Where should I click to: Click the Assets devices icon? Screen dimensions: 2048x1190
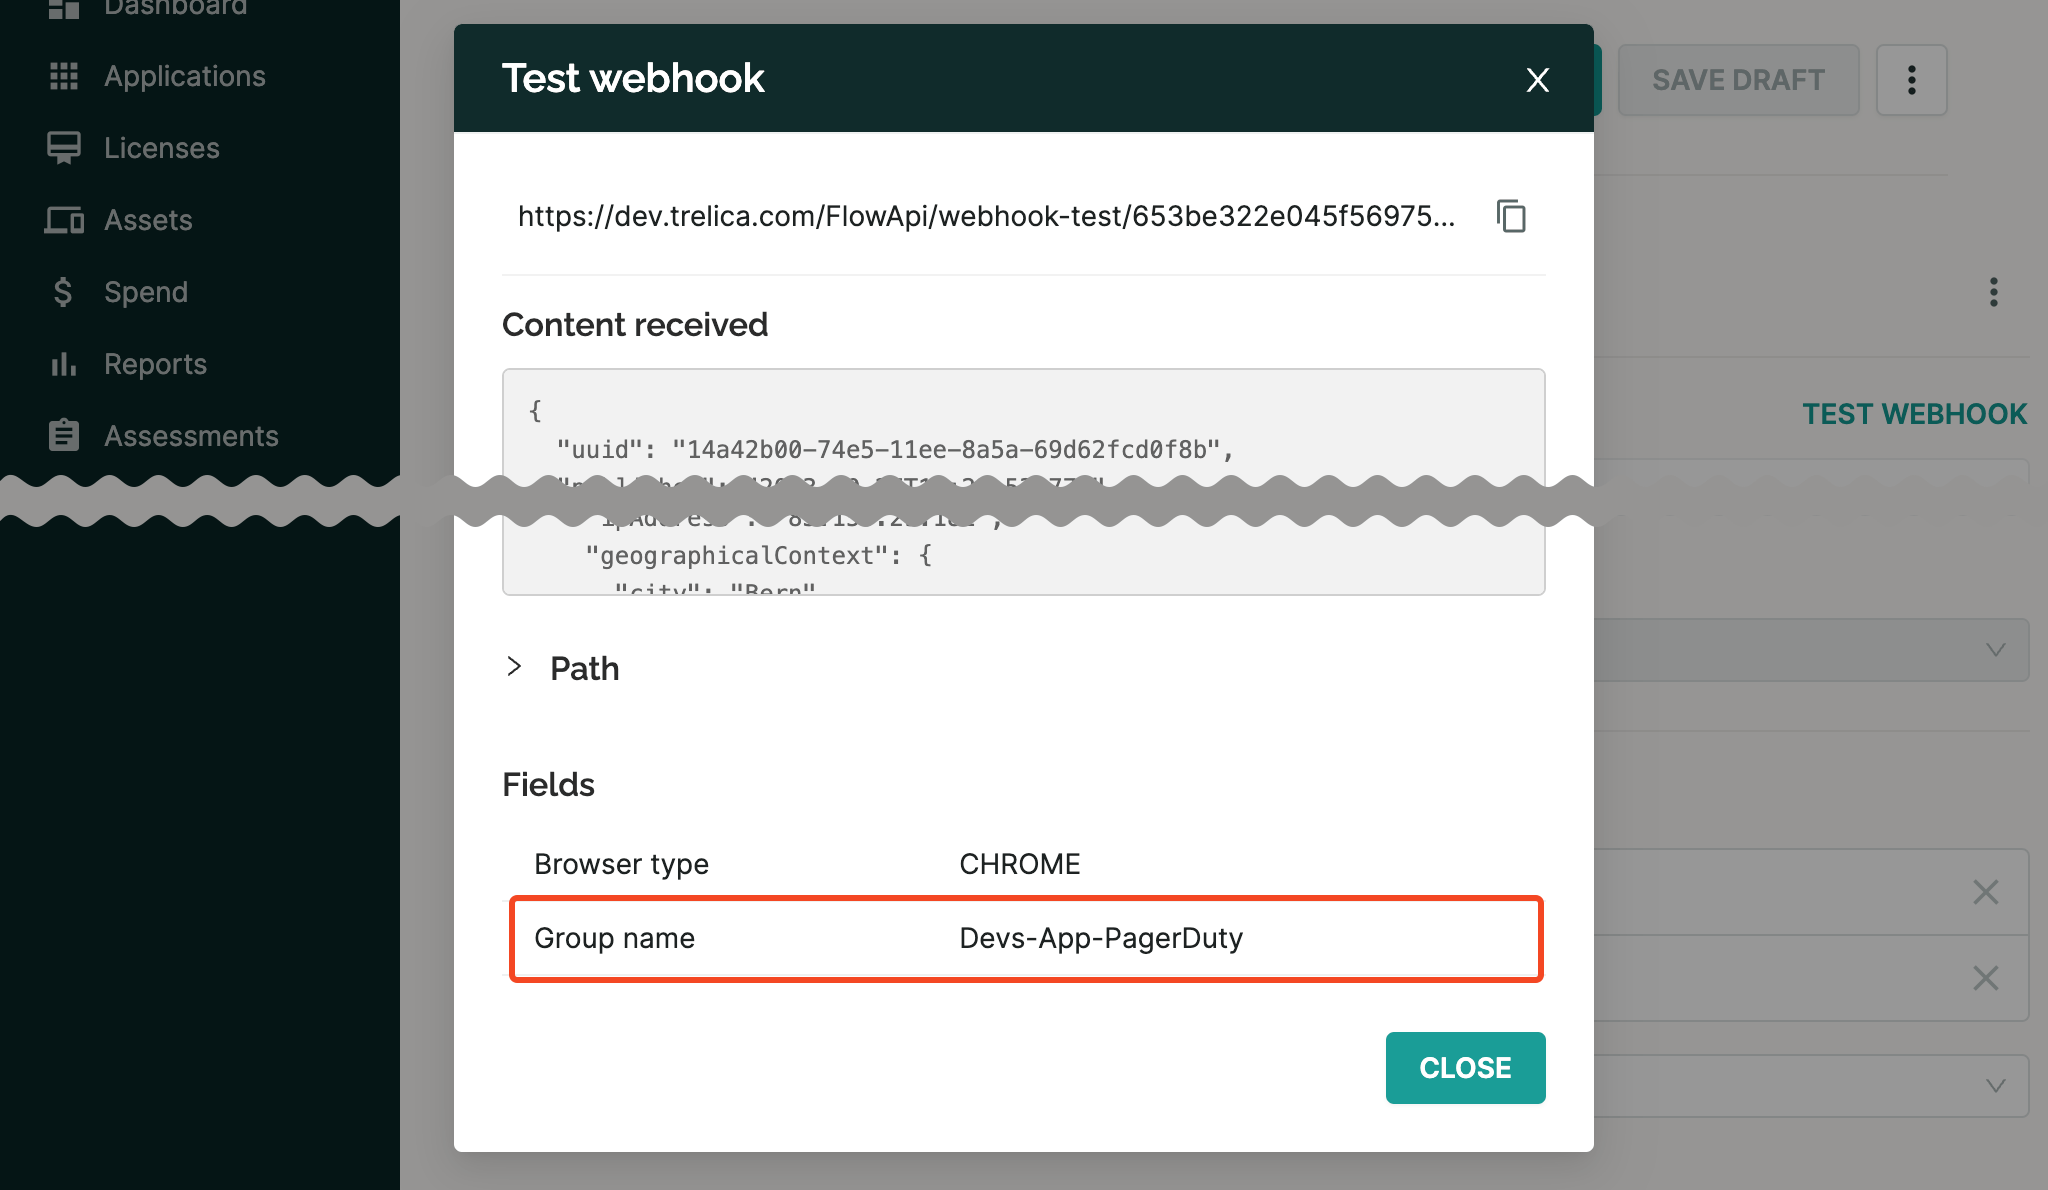click(x=64, y=220)
